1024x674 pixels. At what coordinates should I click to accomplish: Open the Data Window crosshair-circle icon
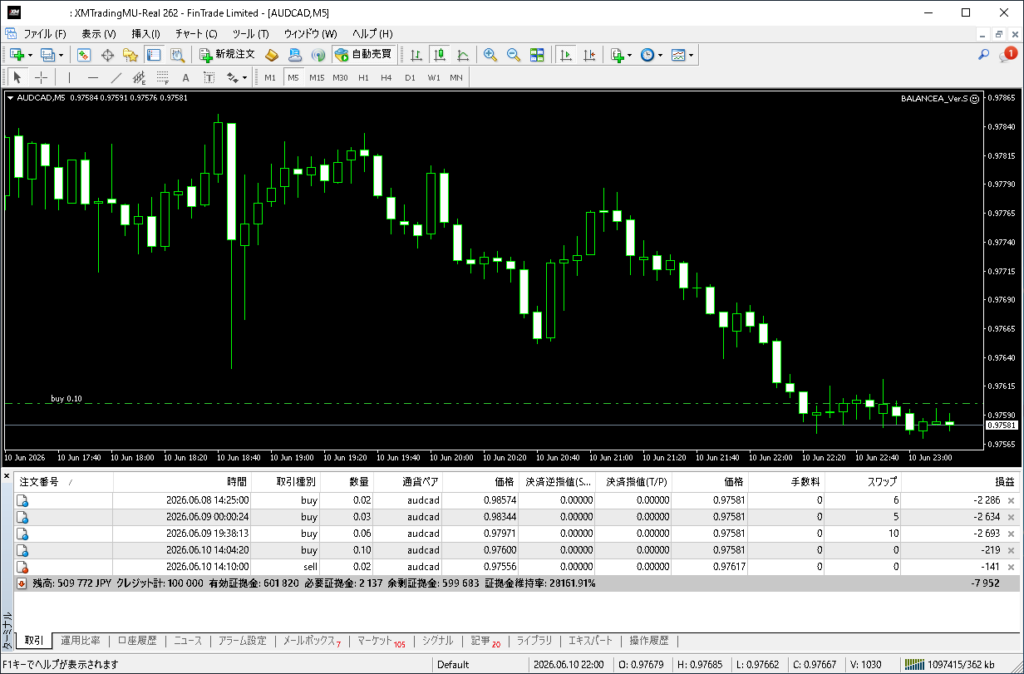107,55
